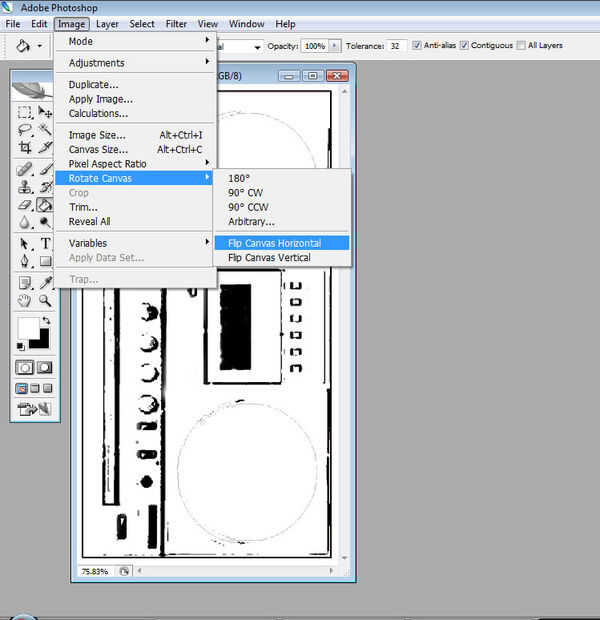Switch to Quick Mask mode
The height and width of the screenshot is (620, 600).
tap(44, 368)
